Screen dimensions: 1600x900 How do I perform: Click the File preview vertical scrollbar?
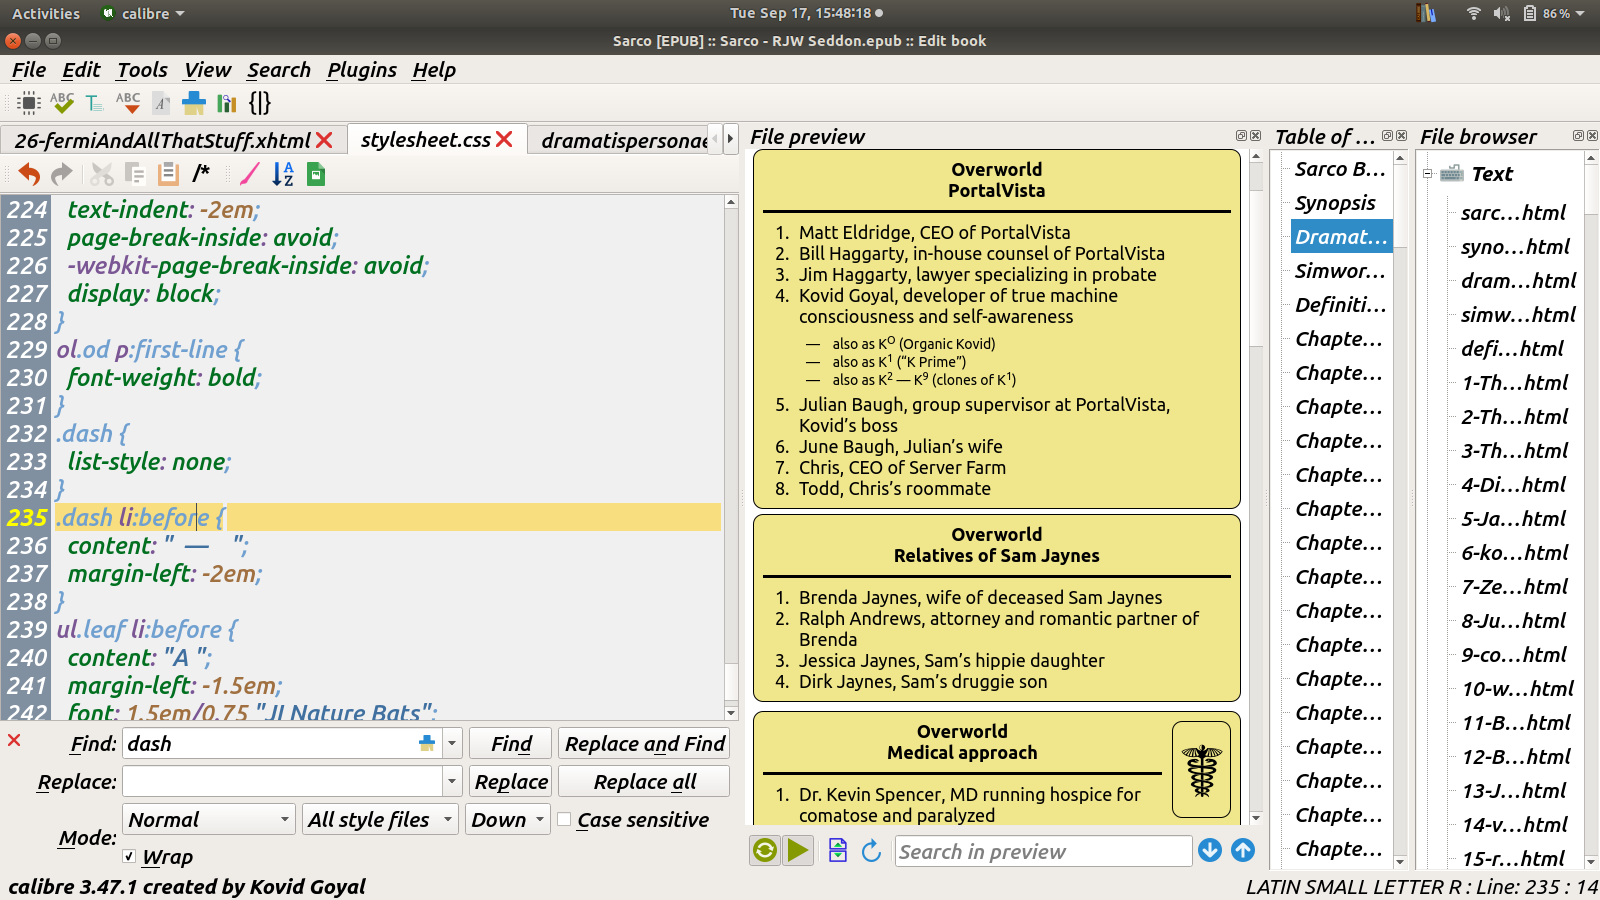[1257, 487]
